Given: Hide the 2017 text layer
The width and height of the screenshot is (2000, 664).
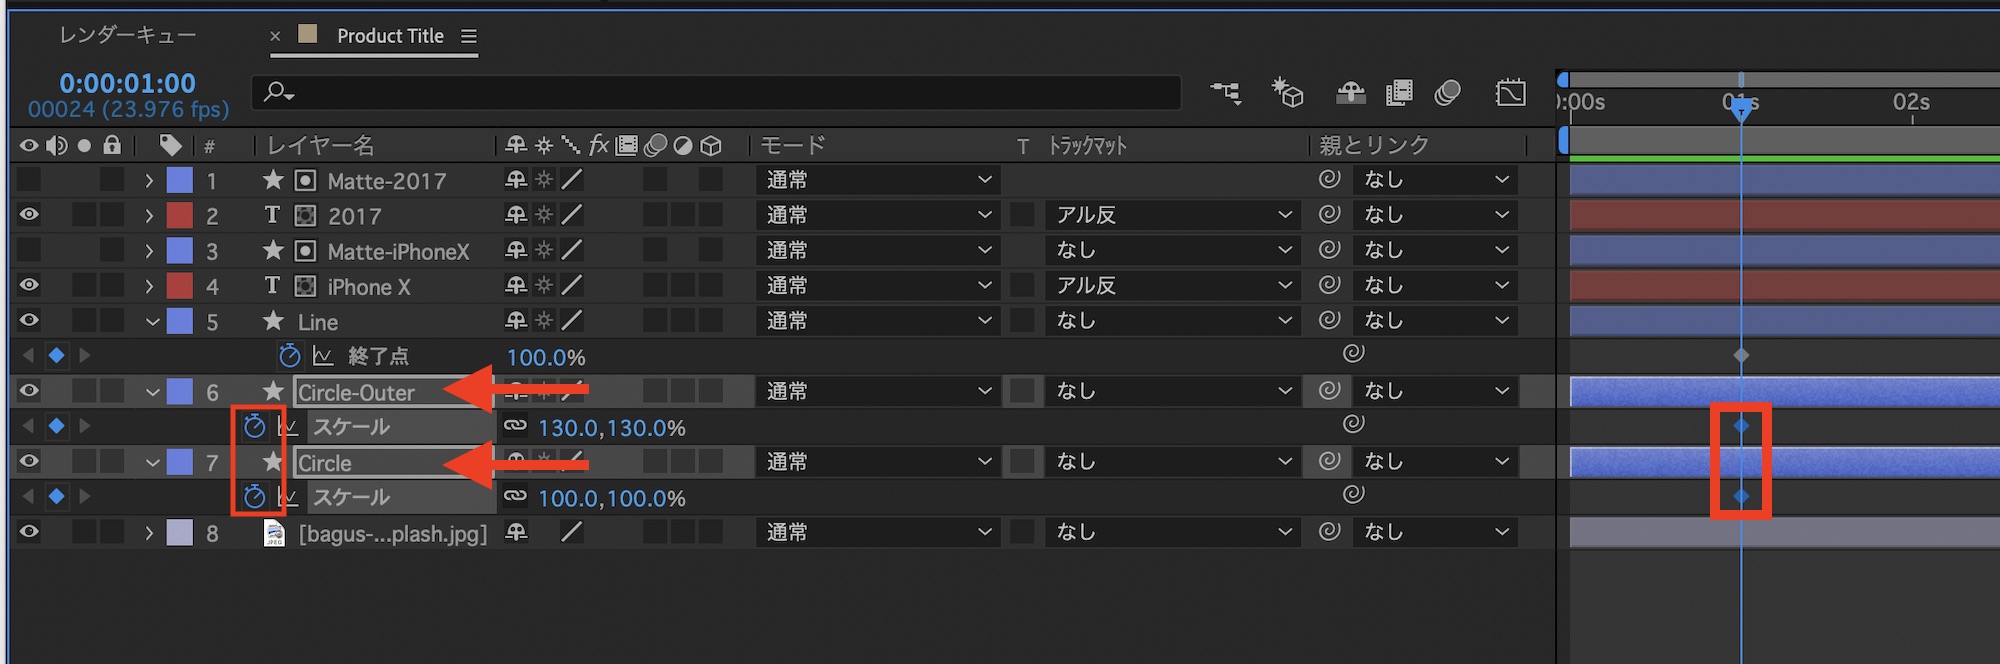Looking at the screenshot, I should pyautogui.click(x=29, y=215).
